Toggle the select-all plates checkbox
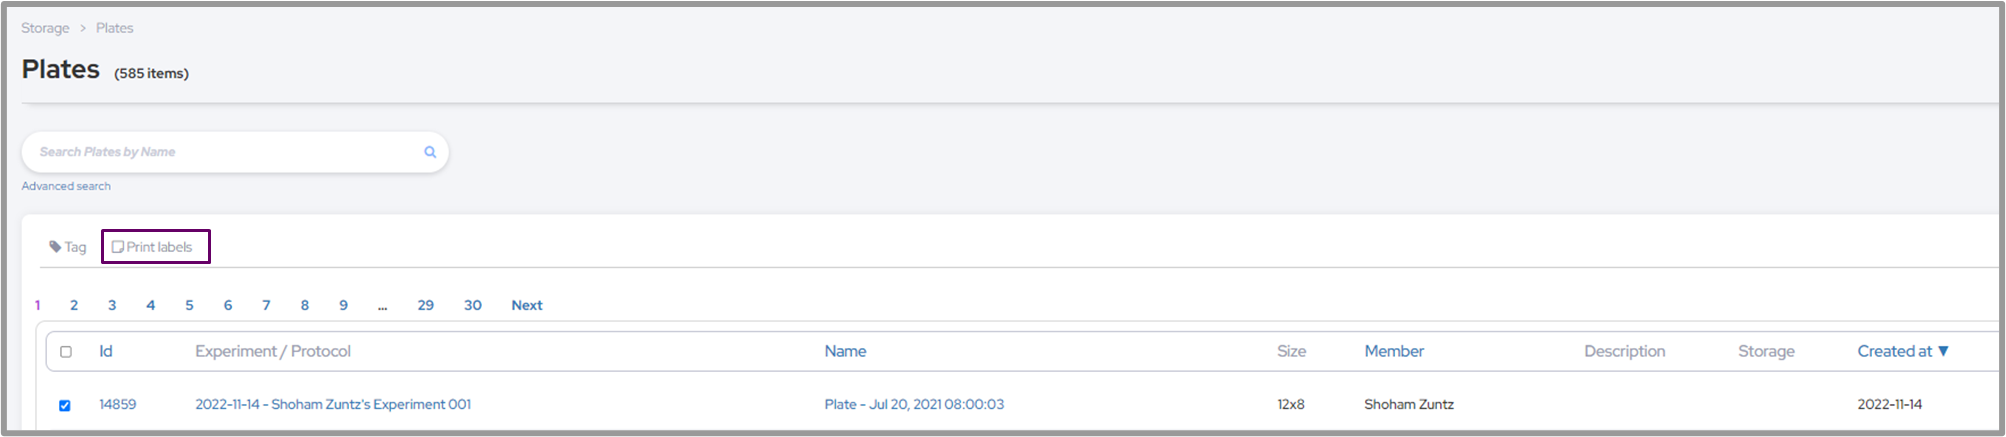This screenshot has height=437, width=2006. pos(66,352)
